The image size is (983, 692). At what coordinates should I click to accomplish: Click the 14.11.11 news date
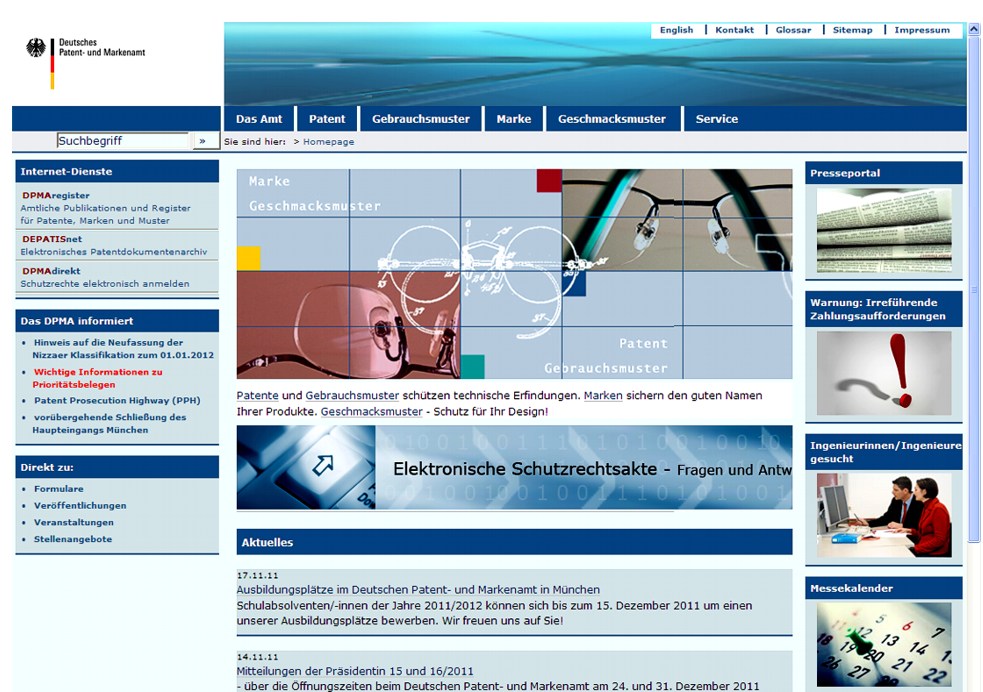pos(257,657)
